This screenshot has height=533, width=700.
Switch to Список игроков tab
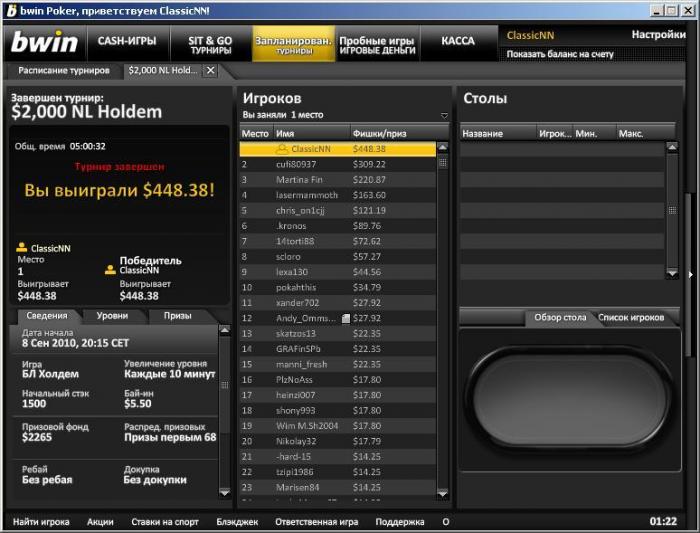click(x=631, y=317)
